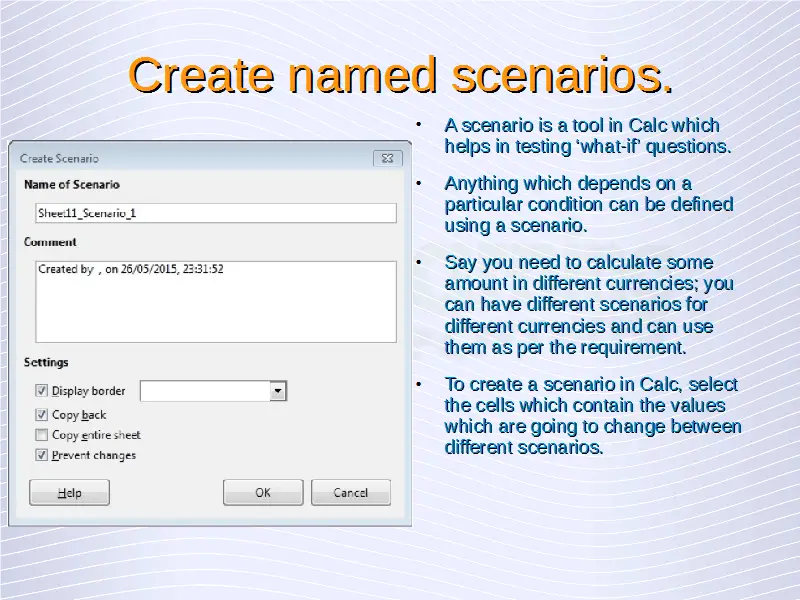Click the empty border color combo box

point(205,391)
